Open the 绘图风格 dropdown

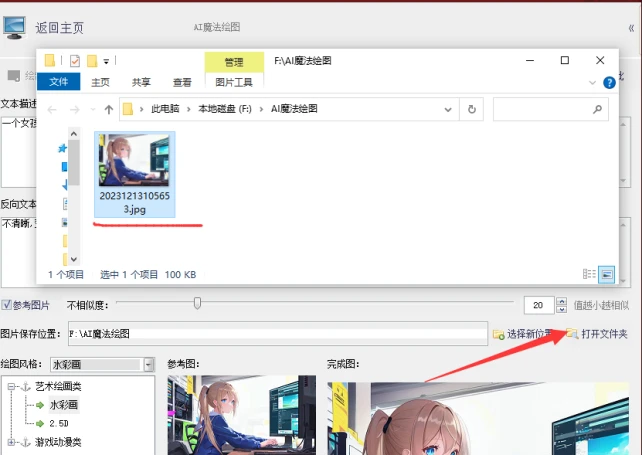point(148,364)
